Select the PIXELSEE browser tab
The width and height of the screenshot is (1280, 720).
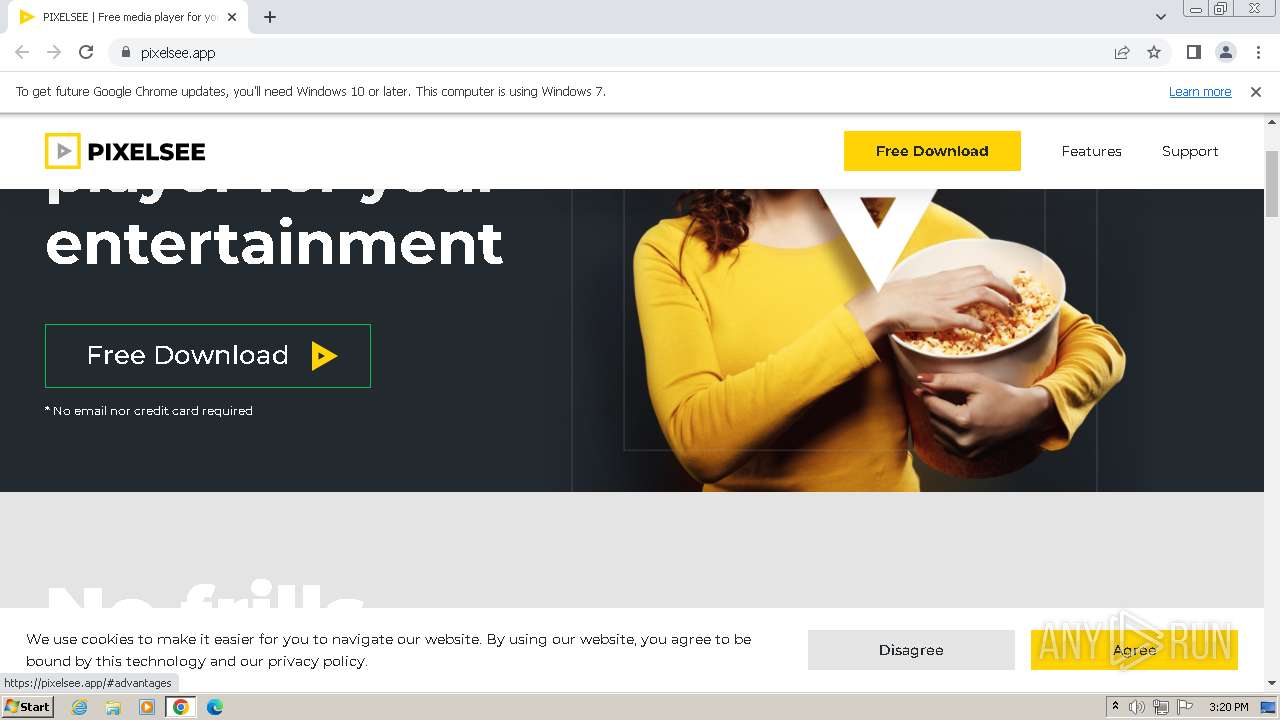(127, 17)
